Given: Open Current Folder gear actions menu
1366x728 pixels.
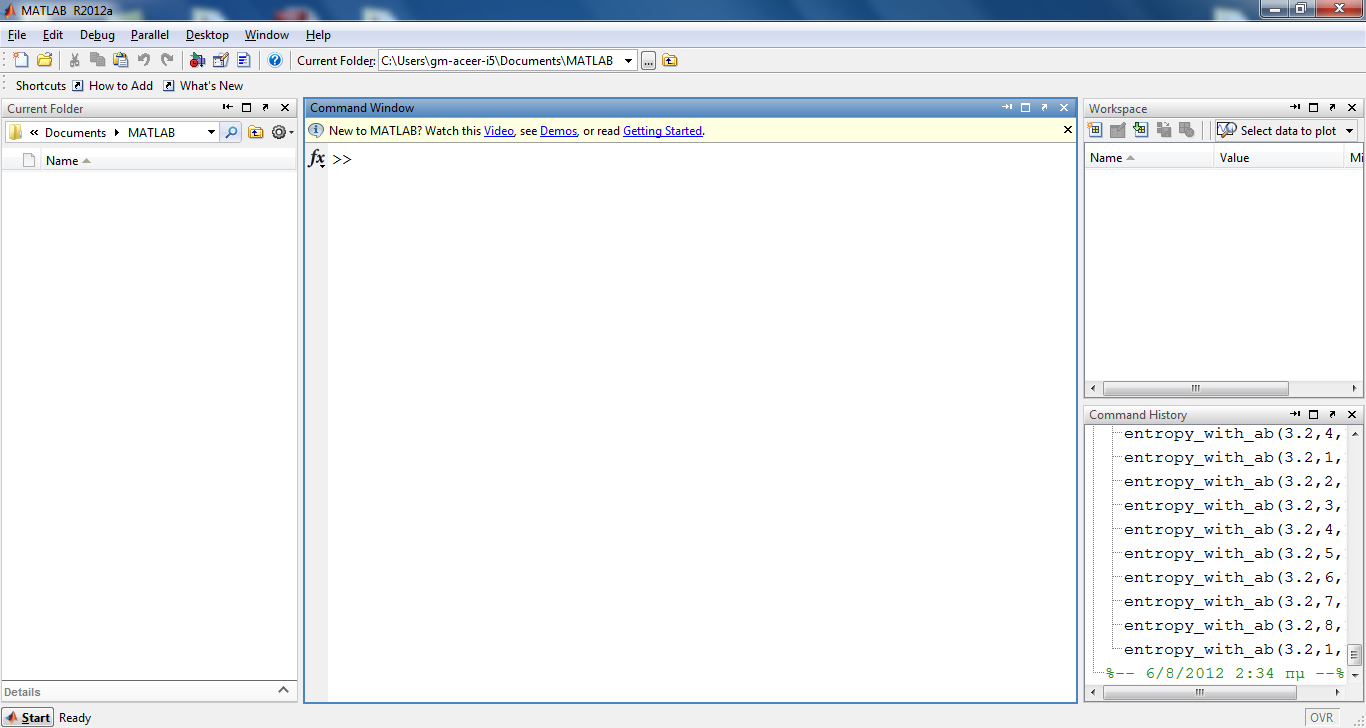Looking at the screenshot, I should 283,132.
